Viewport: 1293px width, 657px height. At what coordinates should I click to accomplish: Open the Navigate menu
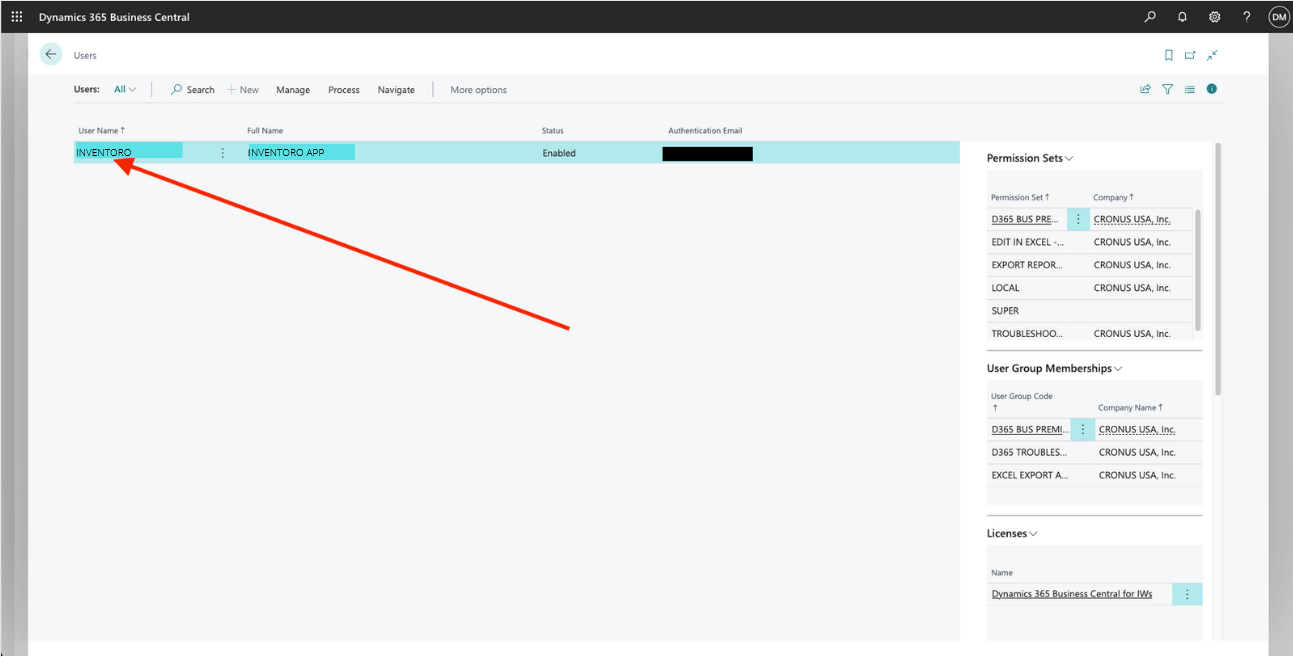click(x=396, y=90)
